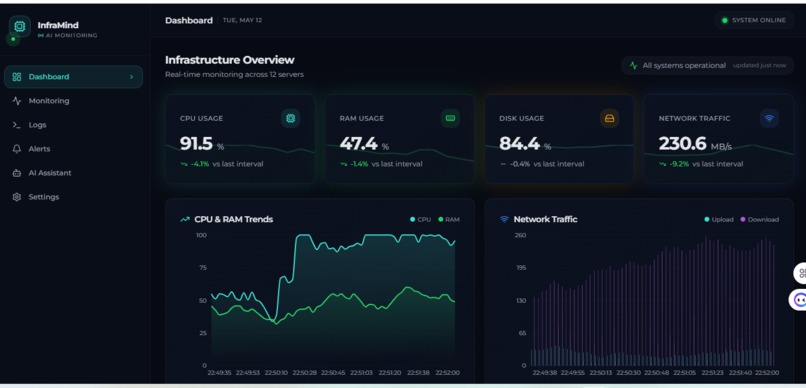Click the floating chat bot face icon at right edge
806x388 pixels.
(x=799, y=300)
